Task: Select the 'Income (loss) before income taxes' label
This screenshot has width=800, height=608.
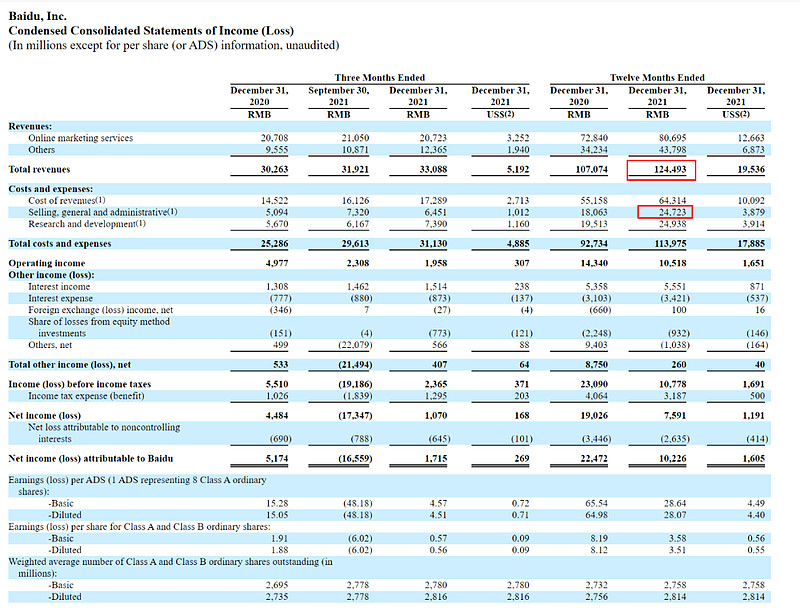Action: click(x=80, y=384)
